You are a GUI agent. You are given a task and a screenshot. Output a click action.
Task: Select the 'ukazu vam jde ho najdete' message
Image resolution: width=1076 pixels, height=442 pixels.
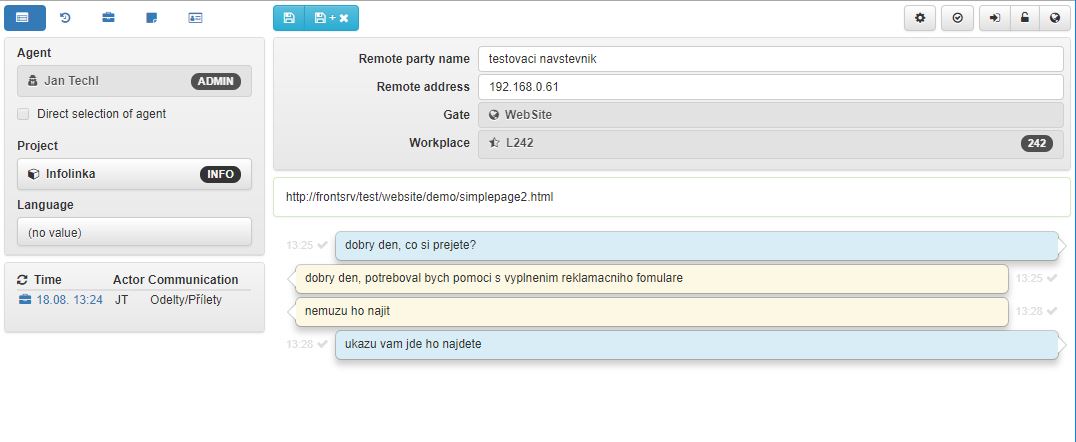pos(697,344)
